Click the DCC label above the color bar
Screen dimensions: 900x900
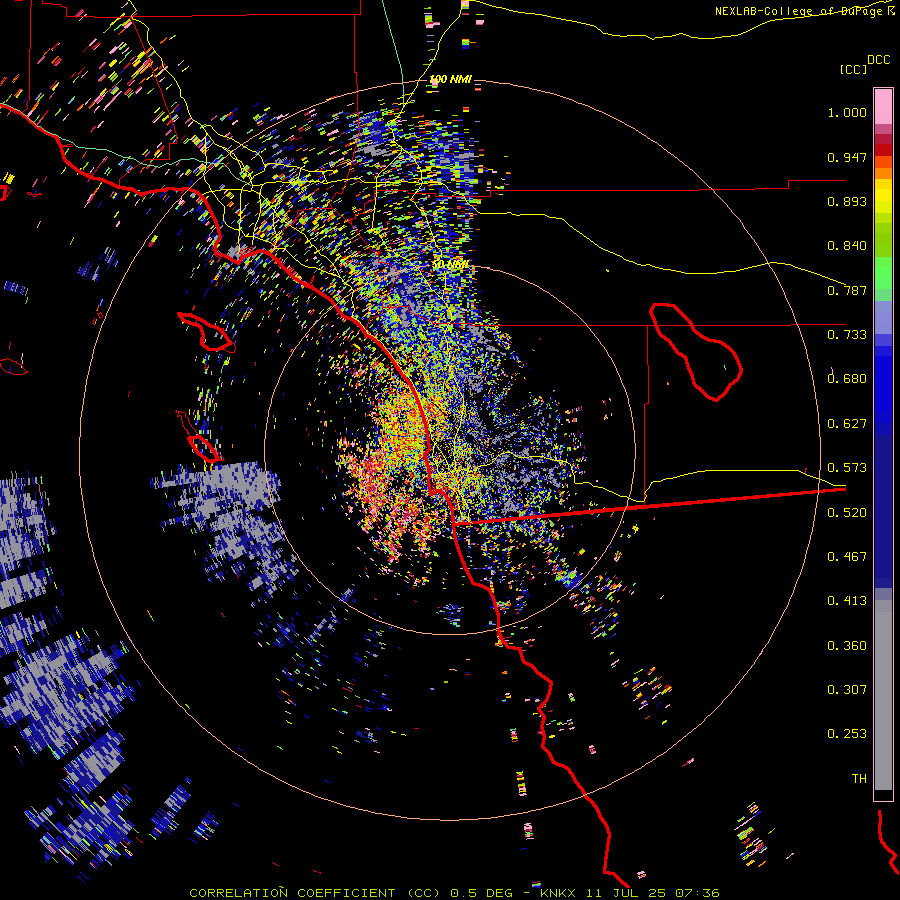[x=878, y=60]
